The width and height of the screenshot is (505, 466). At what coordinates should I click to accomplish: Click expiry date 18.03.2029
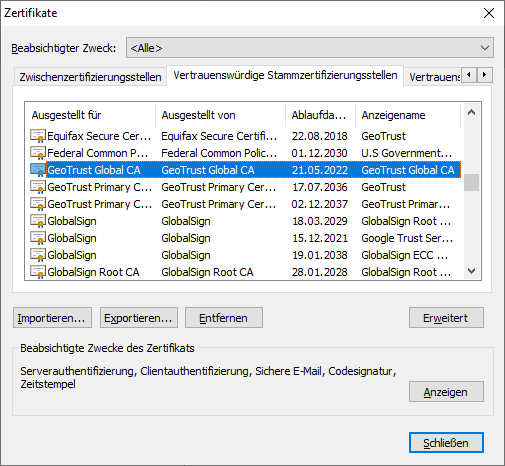319,221
